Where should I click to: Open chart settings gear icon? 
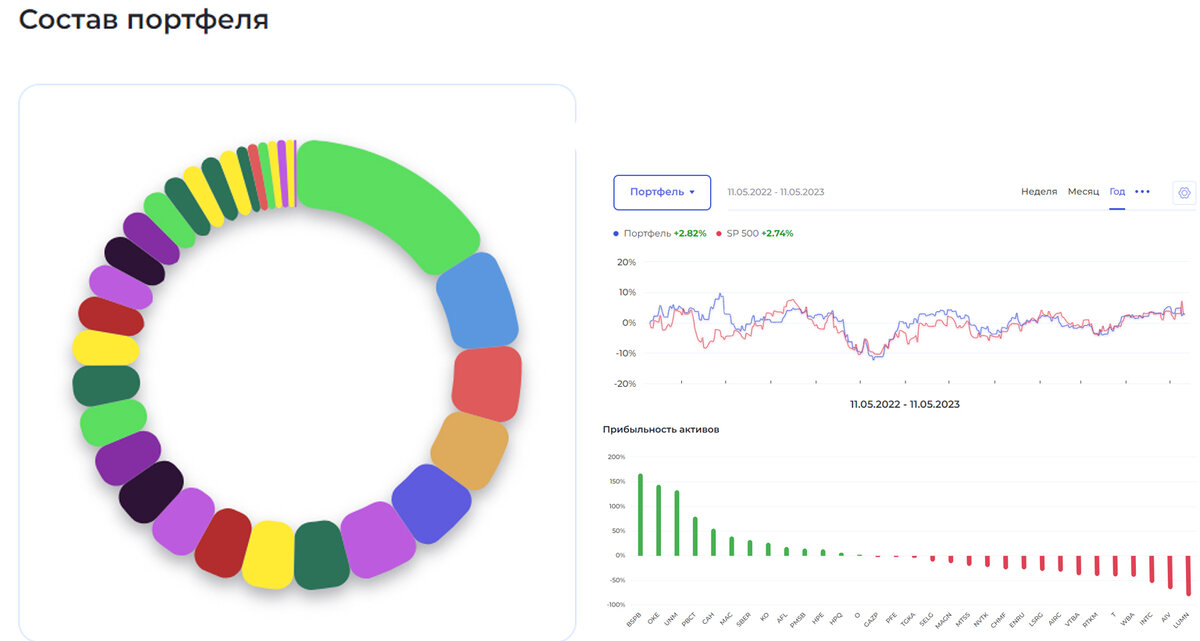1184,192
